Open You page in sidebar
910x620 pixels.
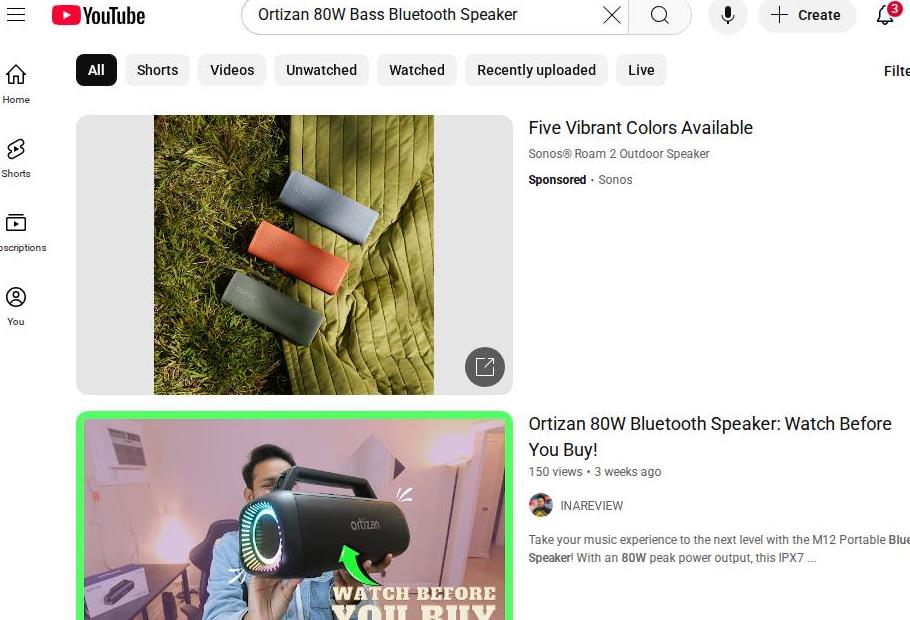(16, 306)
